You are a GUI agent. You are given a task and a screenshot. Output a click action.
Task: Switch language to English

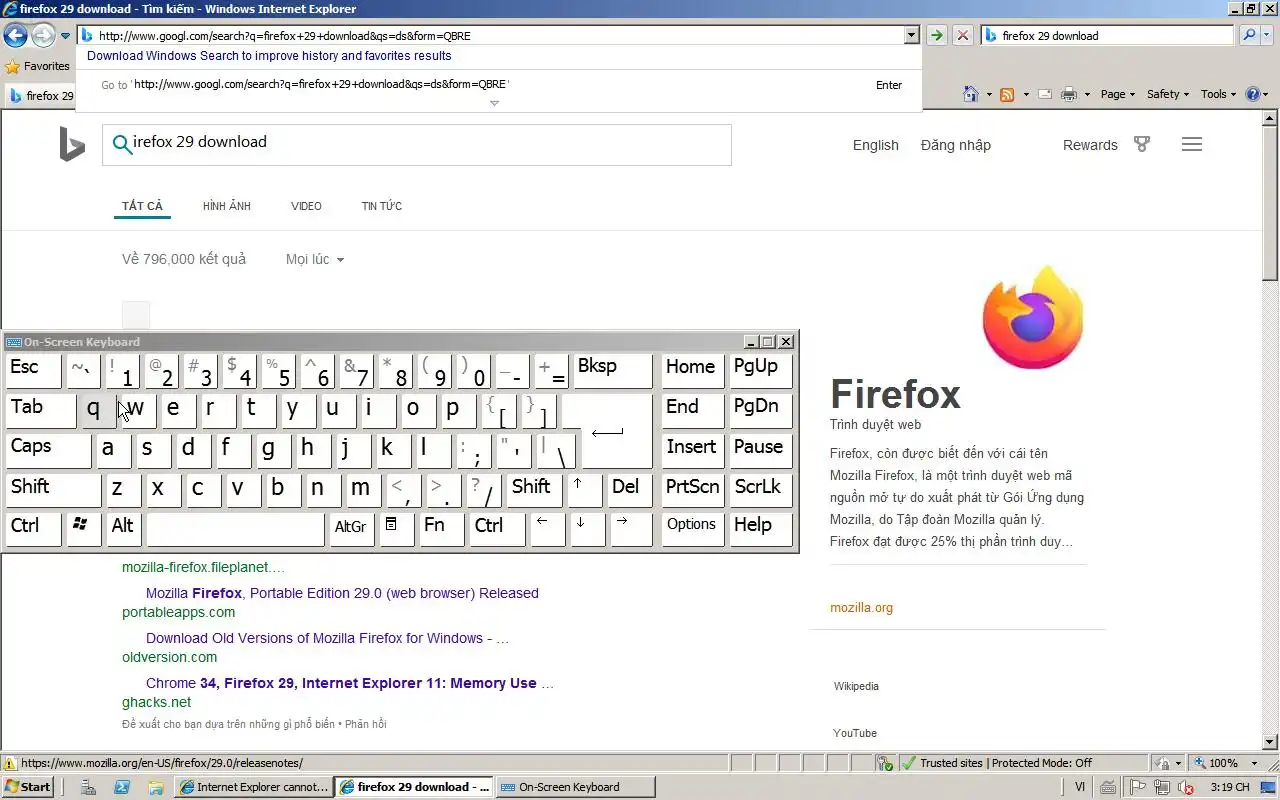pyautogui.click(x=875, y=145)
